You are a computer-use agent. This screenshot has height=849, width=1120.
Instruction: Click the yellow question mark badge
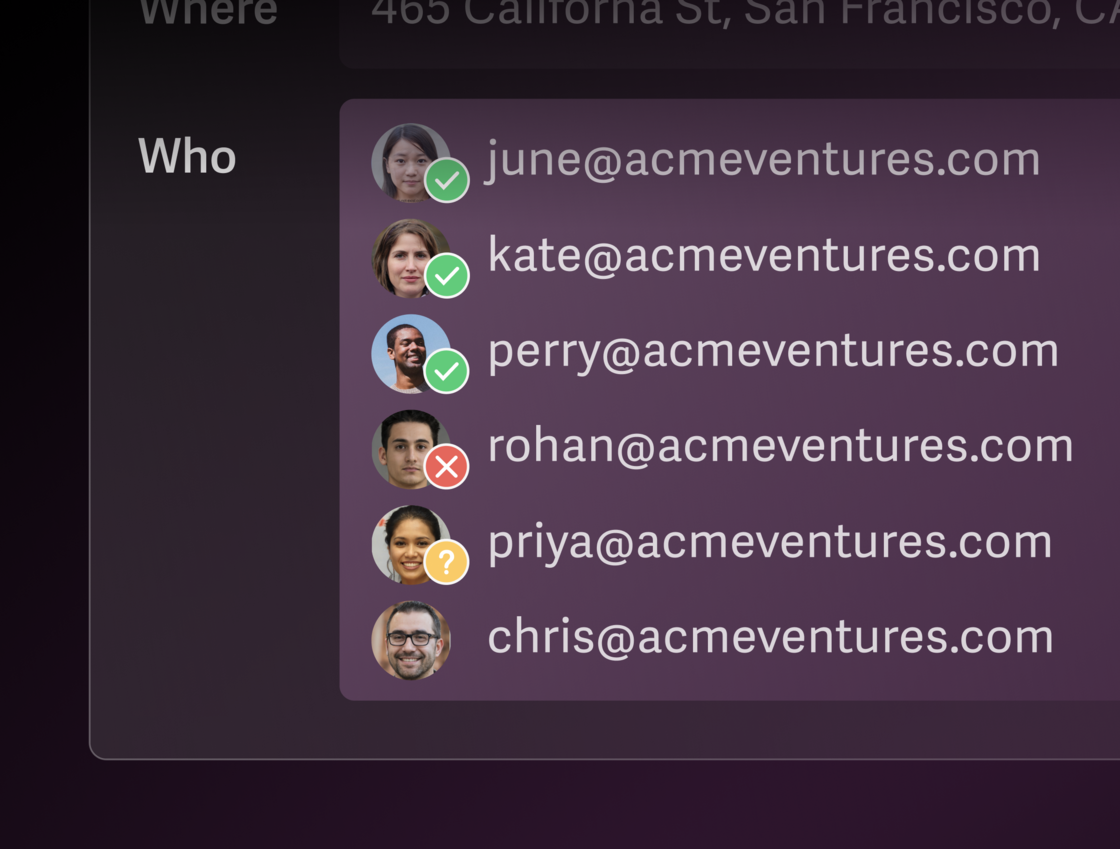coord(447,562)
